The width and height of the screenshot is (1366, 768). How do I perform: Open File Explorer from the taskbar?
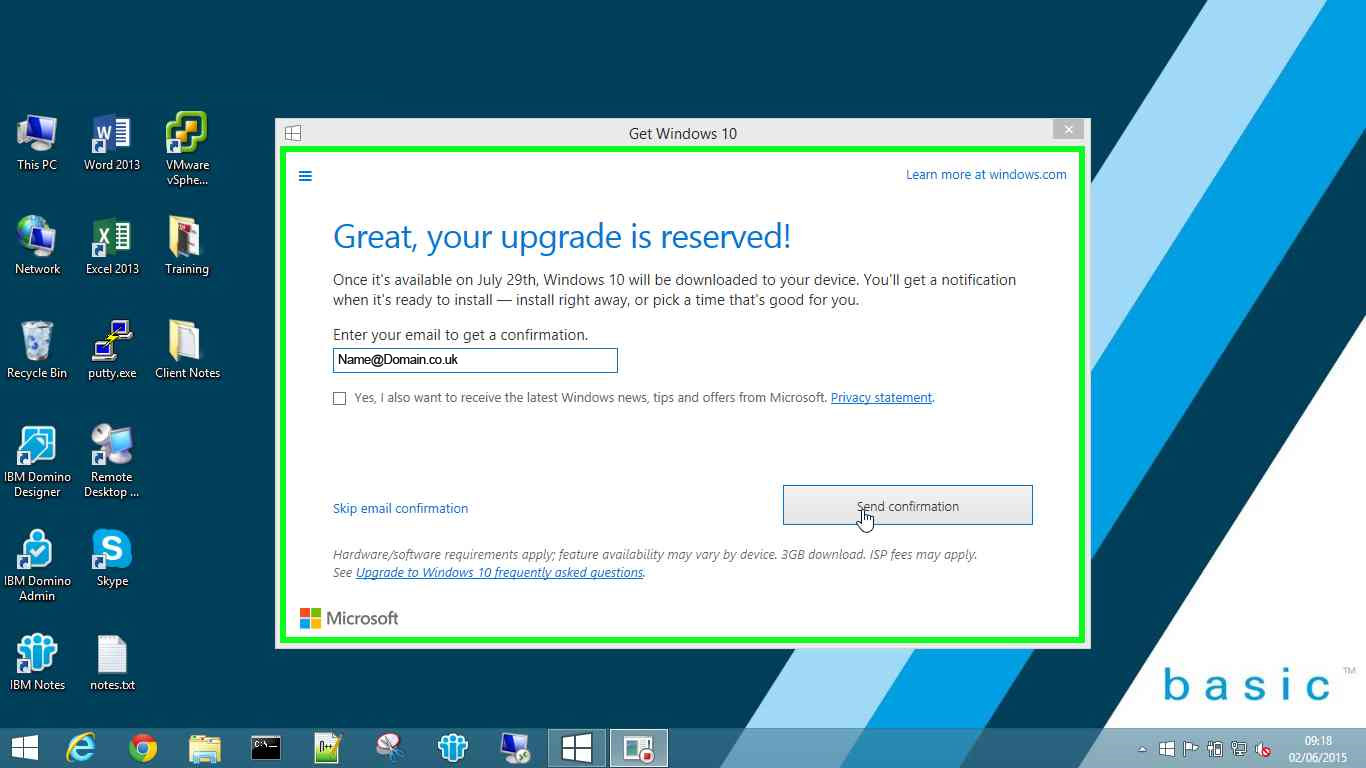click(205, 748)
